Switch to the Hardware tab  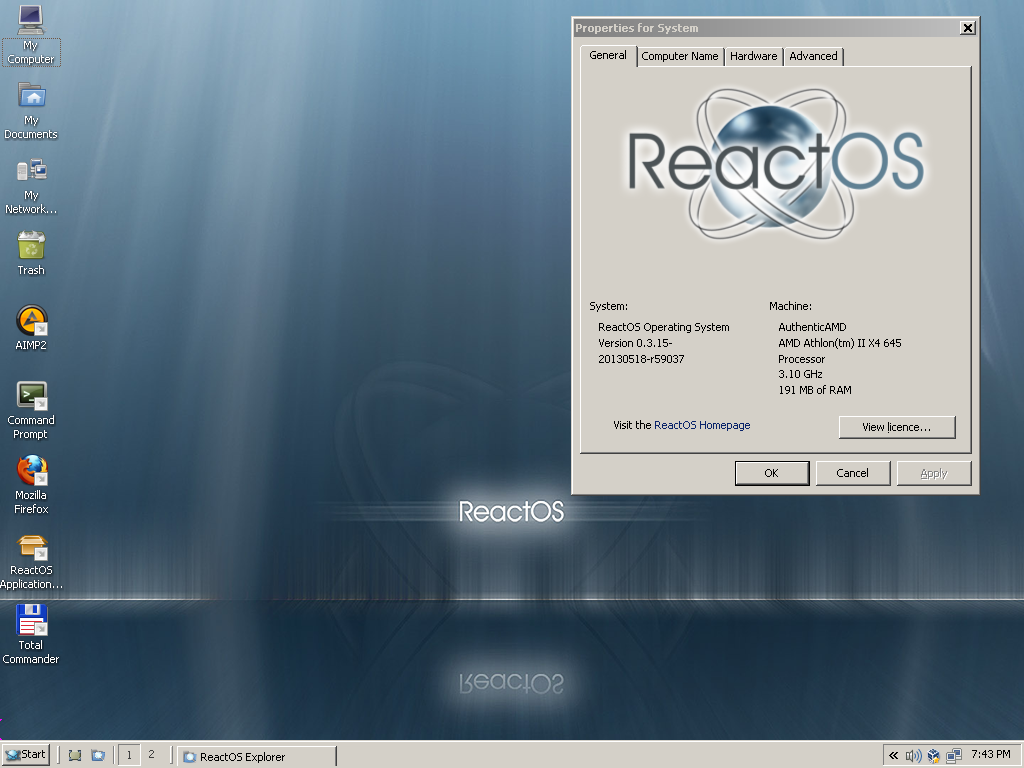pyautogui.click(x=754, y=56)
